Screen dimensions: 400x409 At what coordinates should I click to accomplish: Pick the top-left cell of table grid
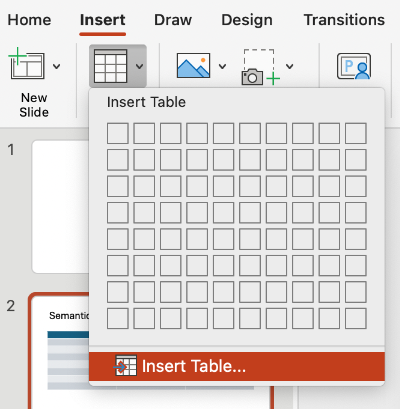point(118,133)
